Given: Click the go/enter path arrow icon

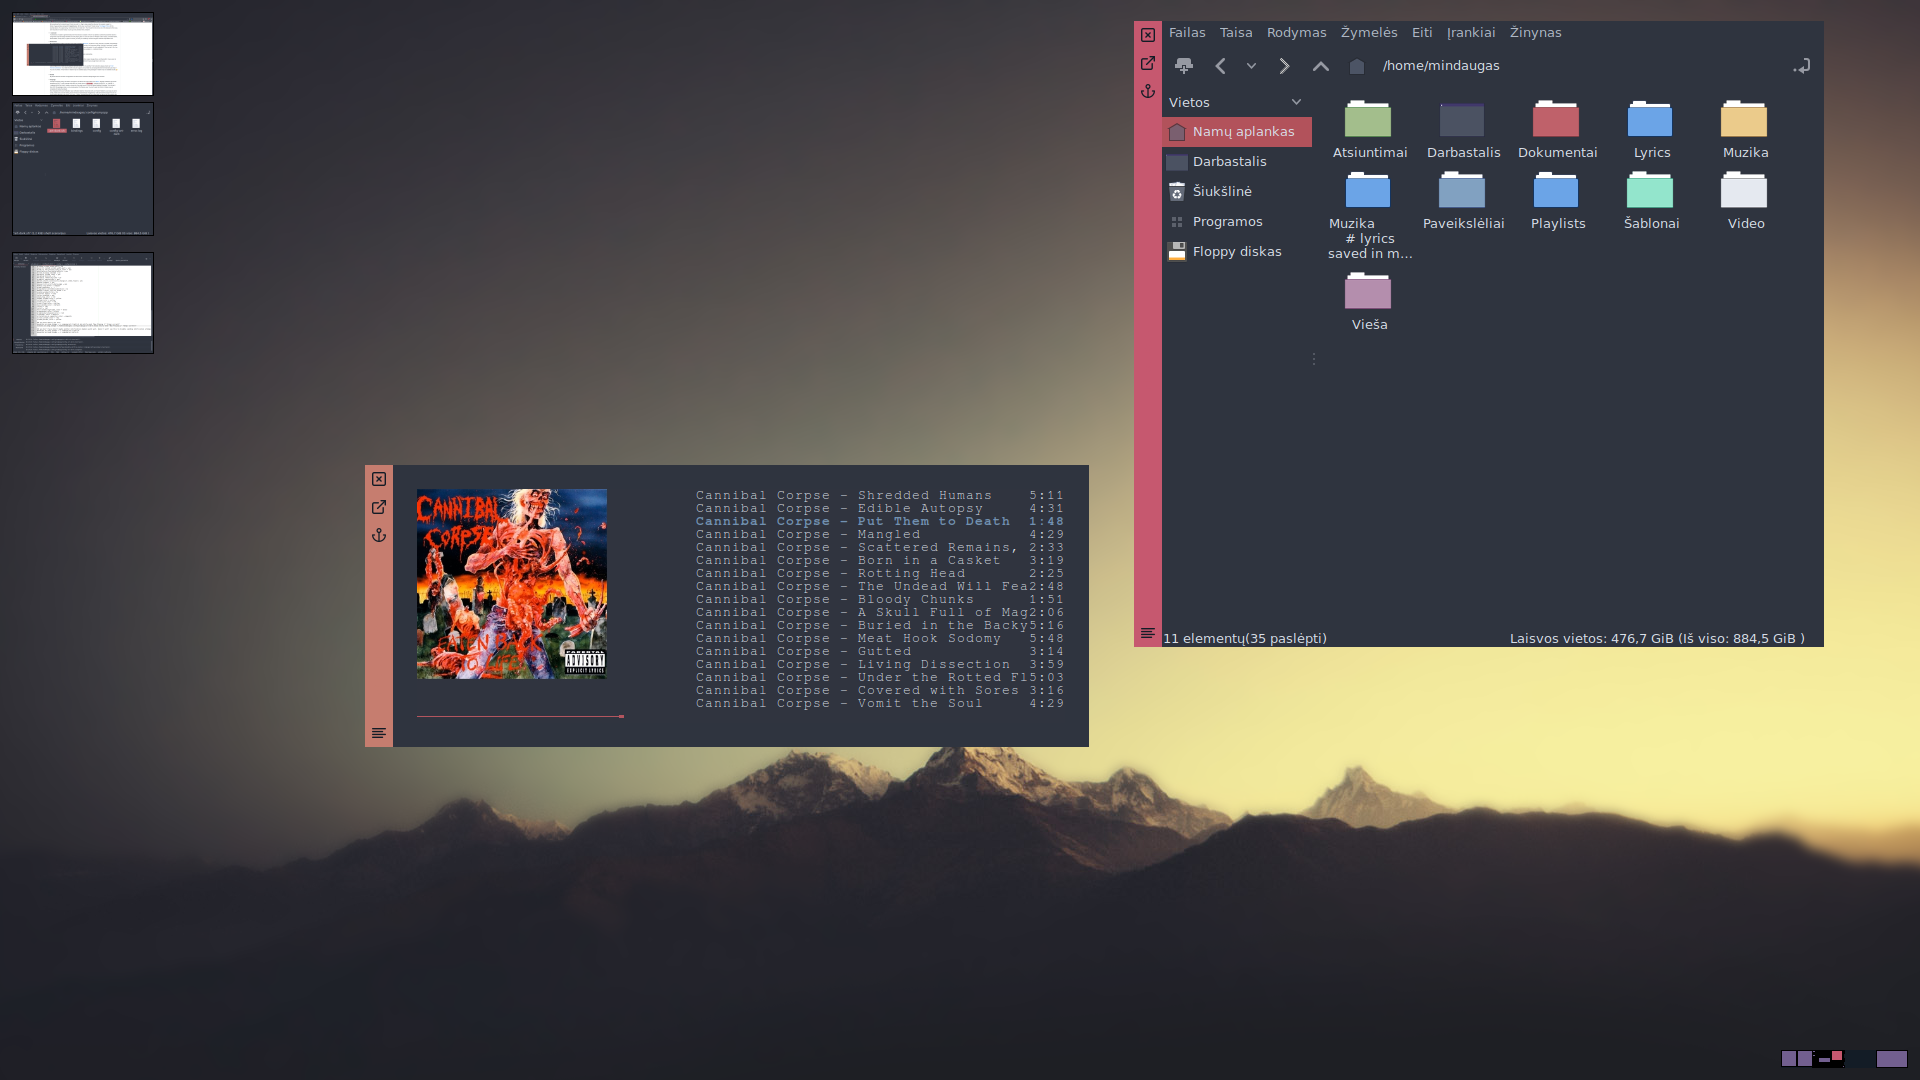Looking at the screenshot, I should click(x=1802, y=66).
